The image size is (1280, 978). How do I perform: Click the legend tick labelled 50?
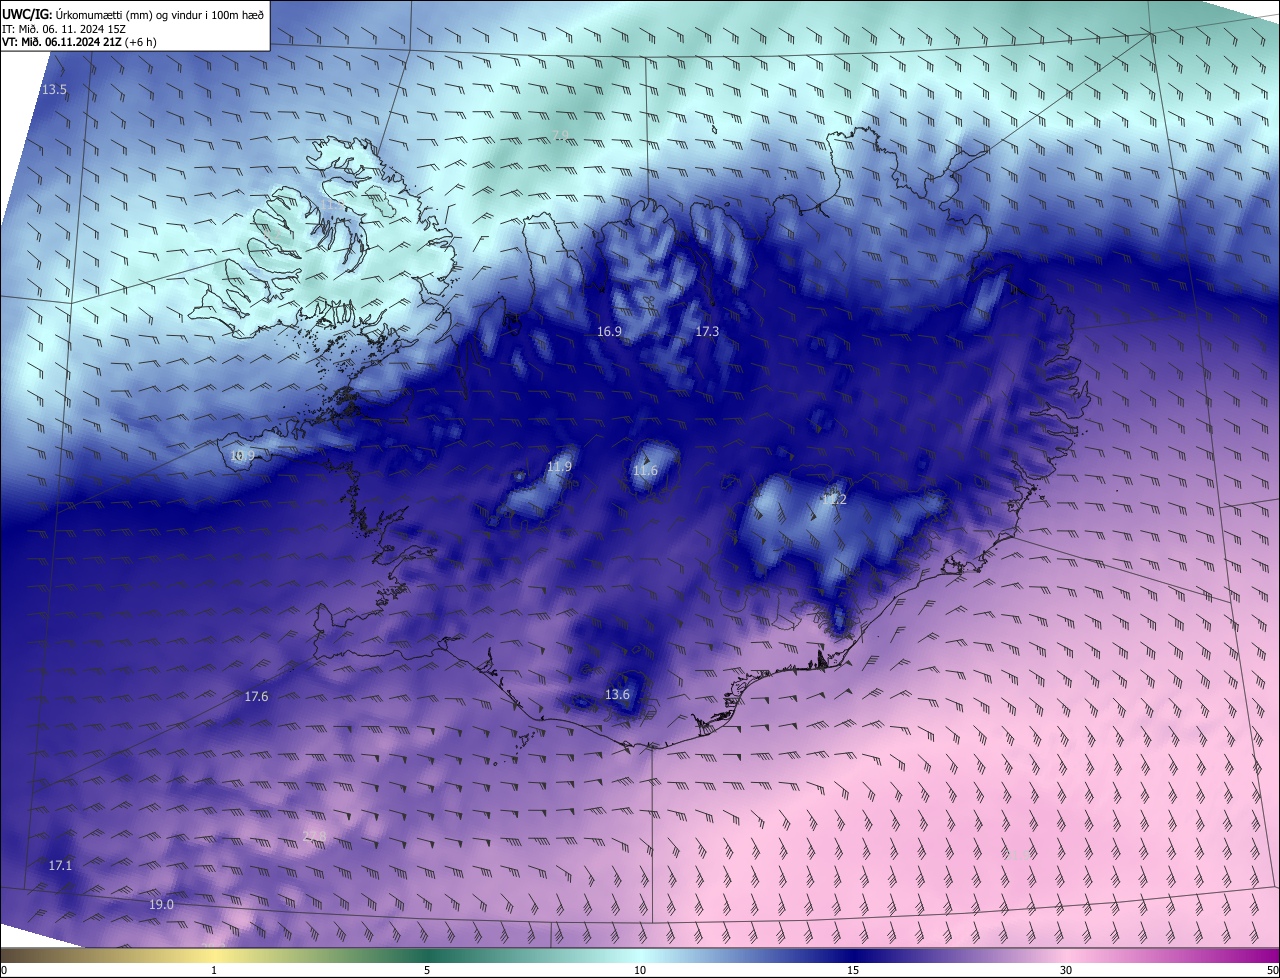[x=1272, y=971]
